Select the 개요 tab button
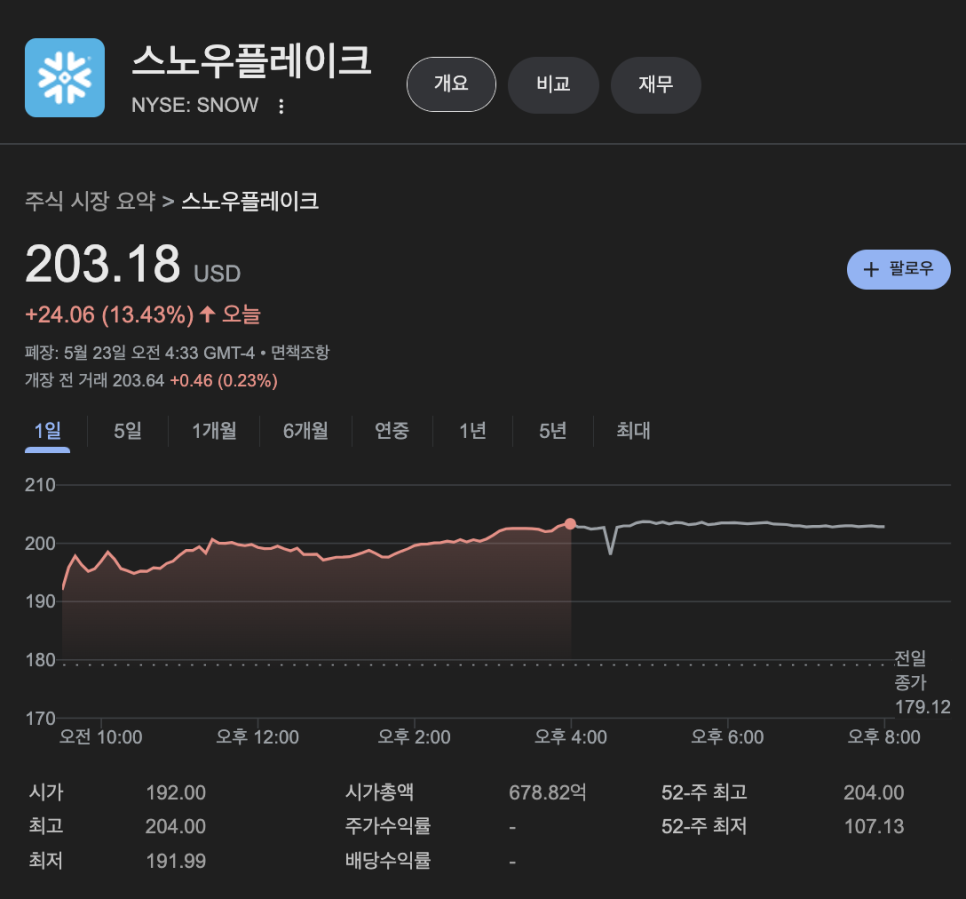966x899 pixels. coord(451,84)
